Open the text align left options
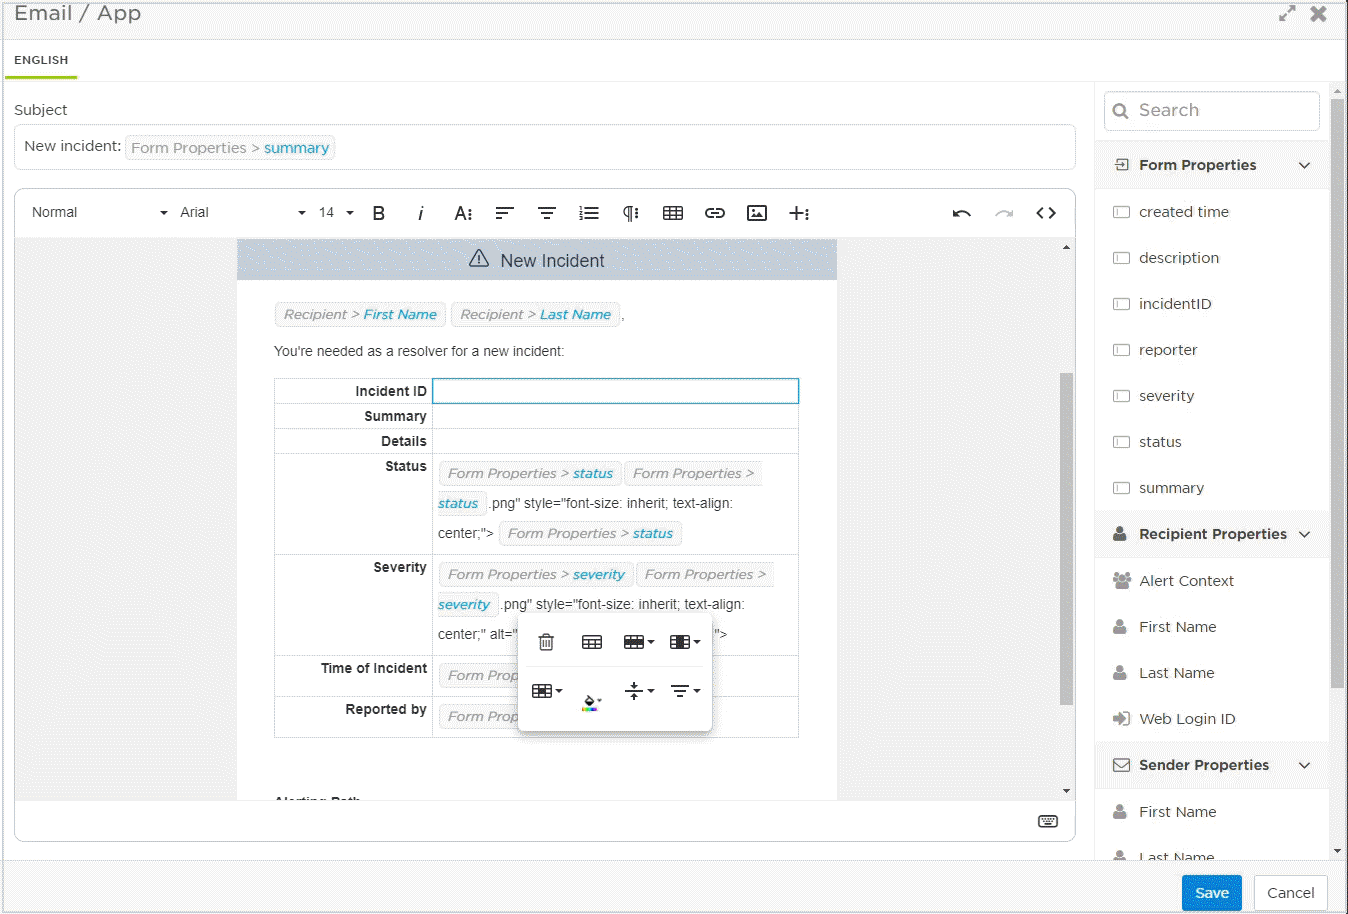This screenshot has width=1348, height=914. click(x=505, y=213)
